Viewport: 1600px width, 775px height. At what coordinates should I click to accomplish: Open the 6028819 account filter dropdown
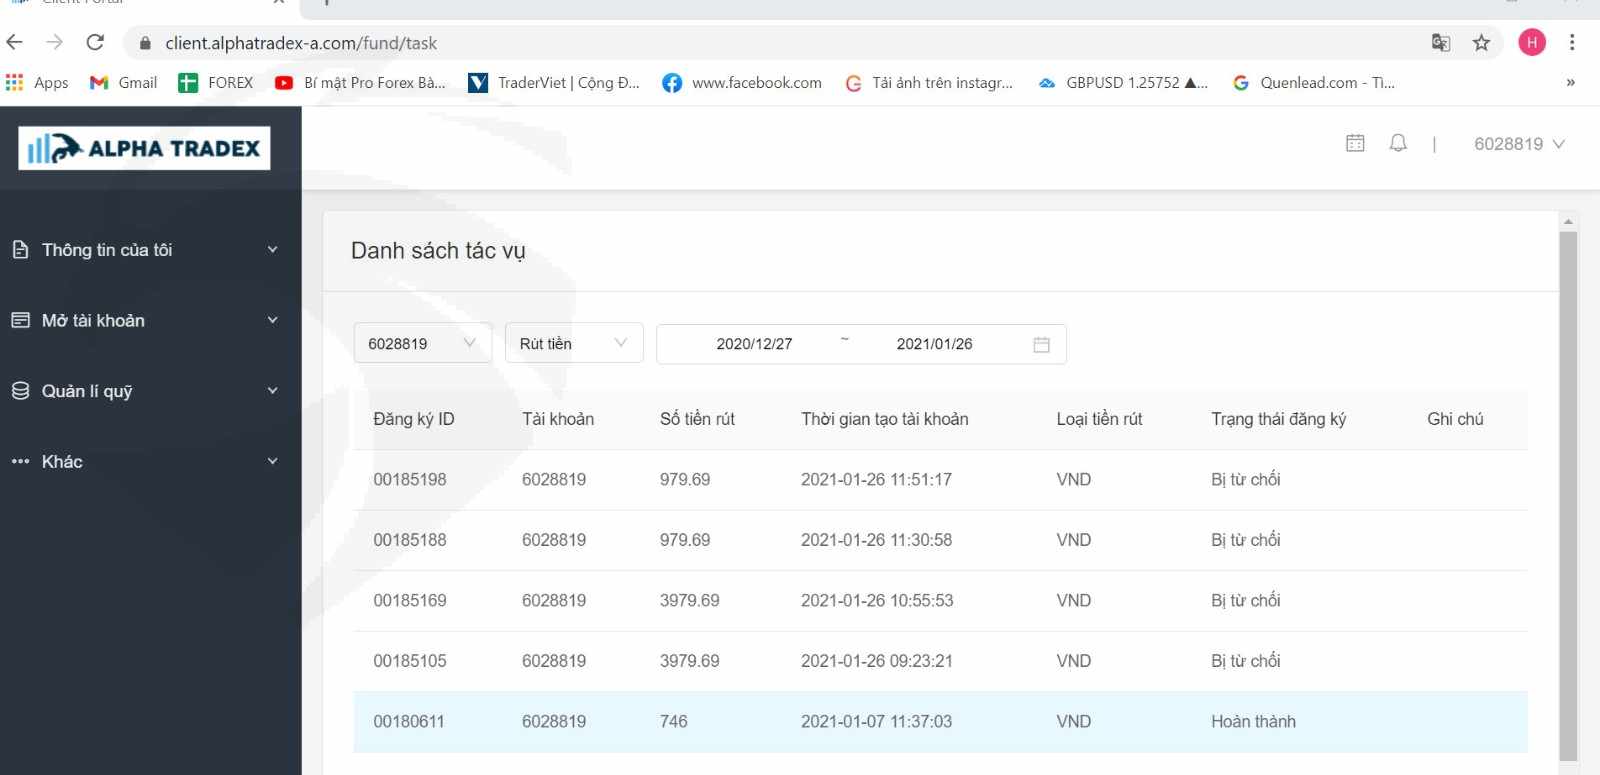pos(422,343)
